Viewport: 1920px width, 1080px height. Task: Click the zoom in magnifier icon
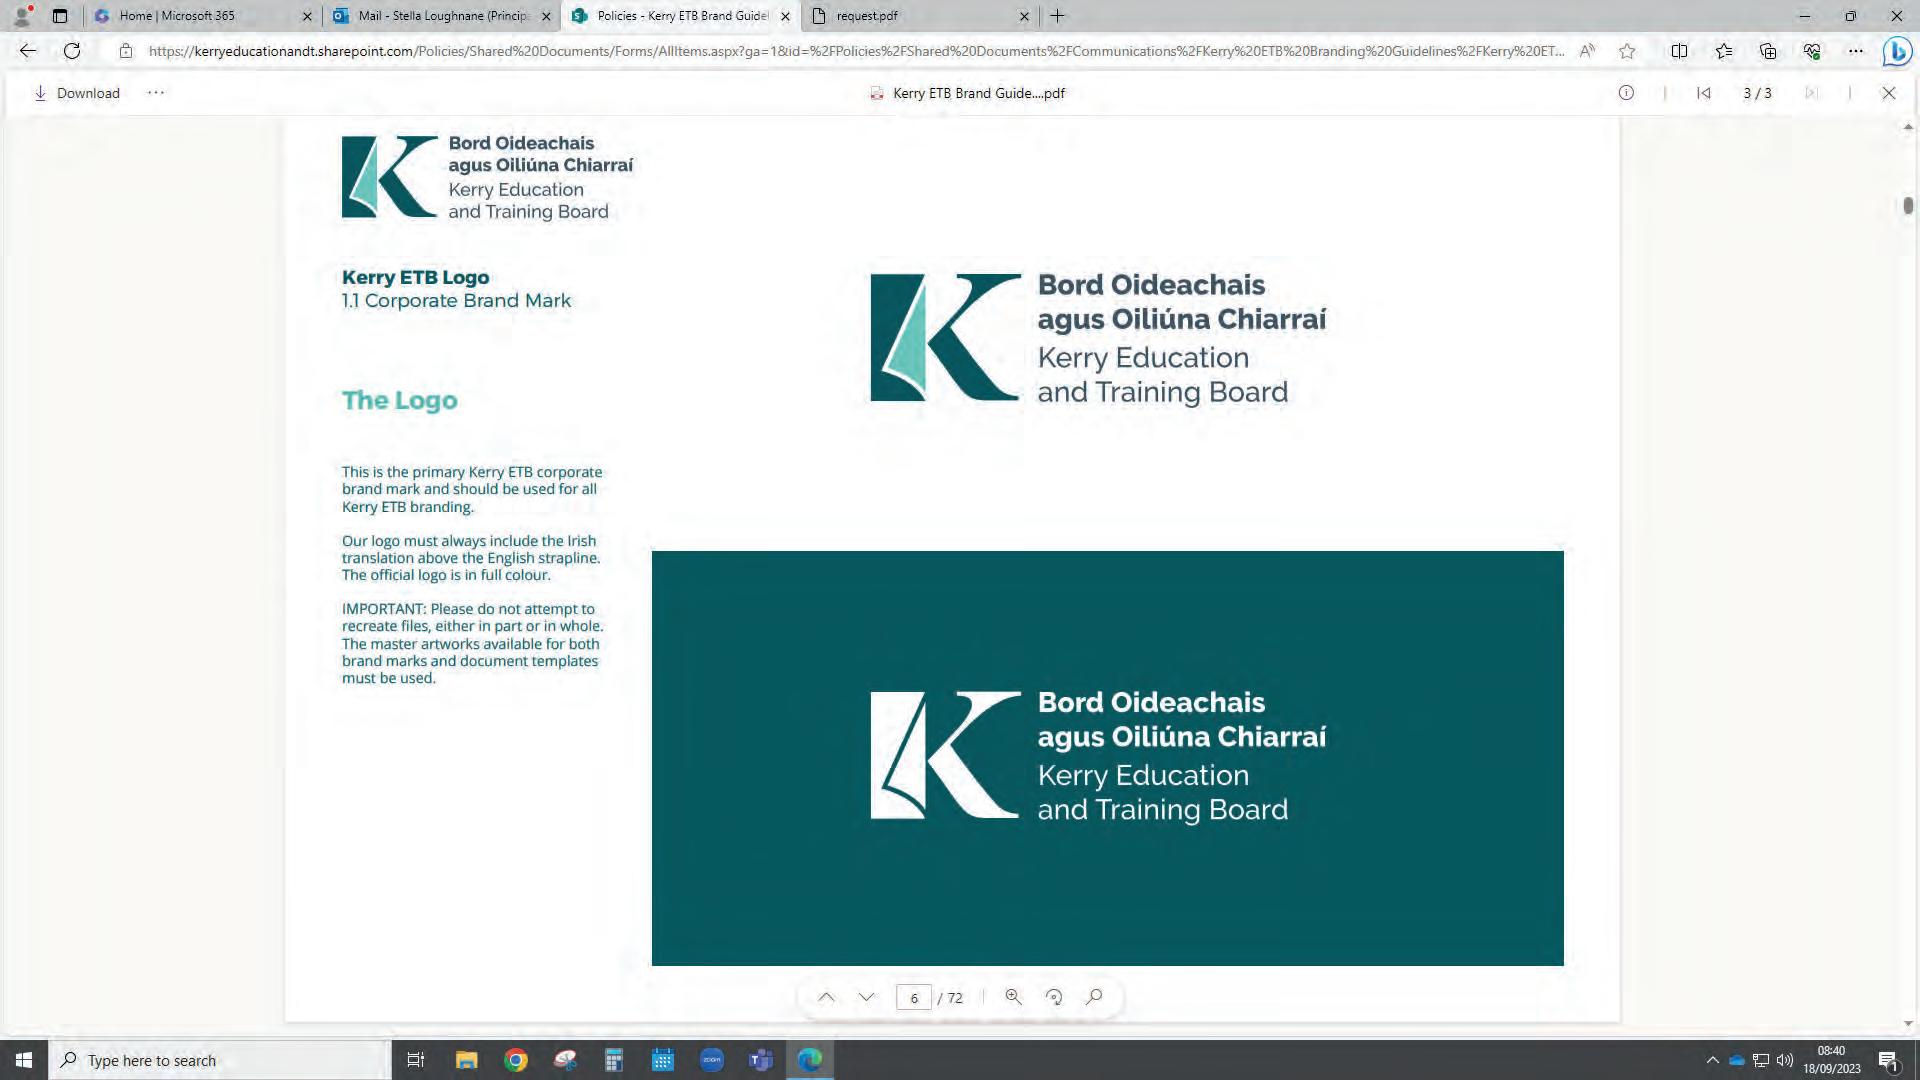tap(1013, 997)
